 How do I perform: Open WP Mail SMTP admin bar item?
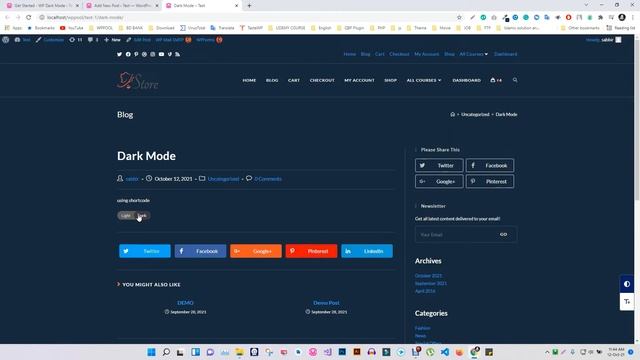[173, 40]
